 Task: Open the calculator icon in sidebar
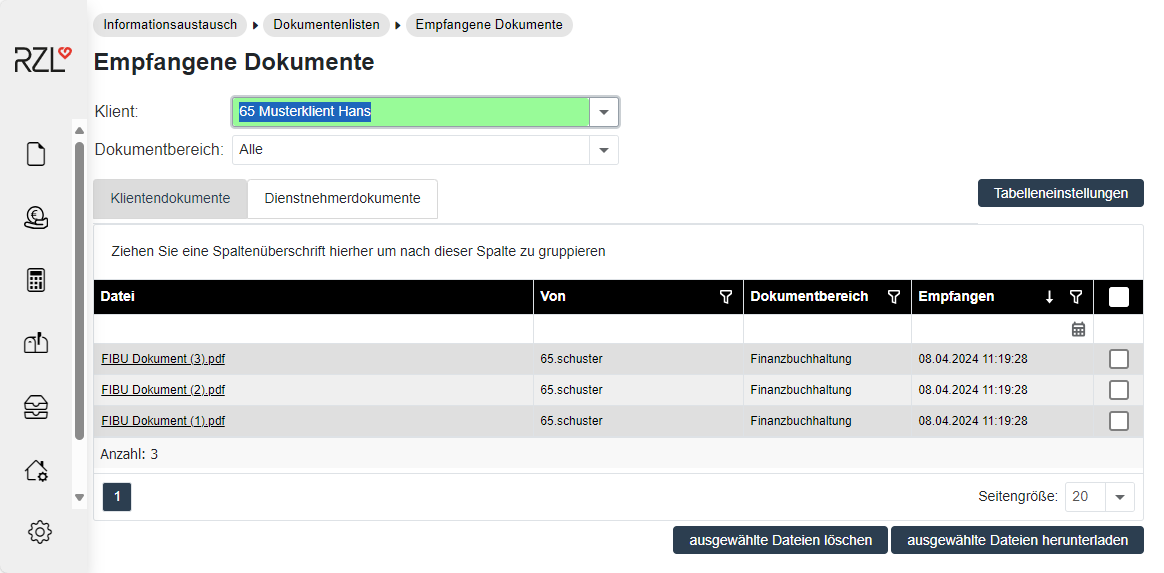tap(36, 280)
